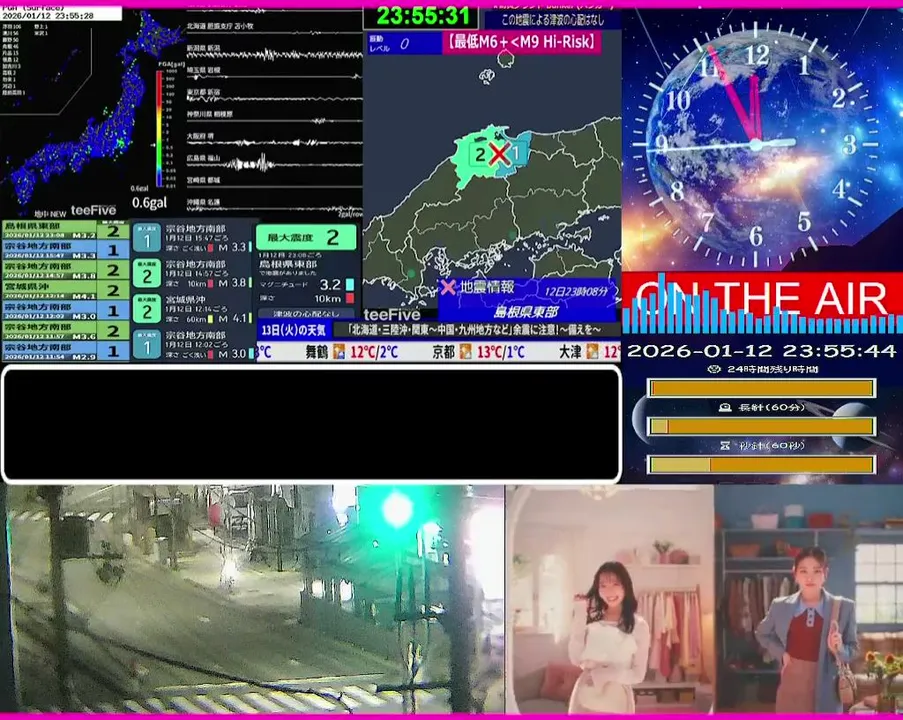
Task: Select intensity 2 badge for 14:57 宗谷地方南部 quake
Action: pyautogui.click(x=147, y=274)
